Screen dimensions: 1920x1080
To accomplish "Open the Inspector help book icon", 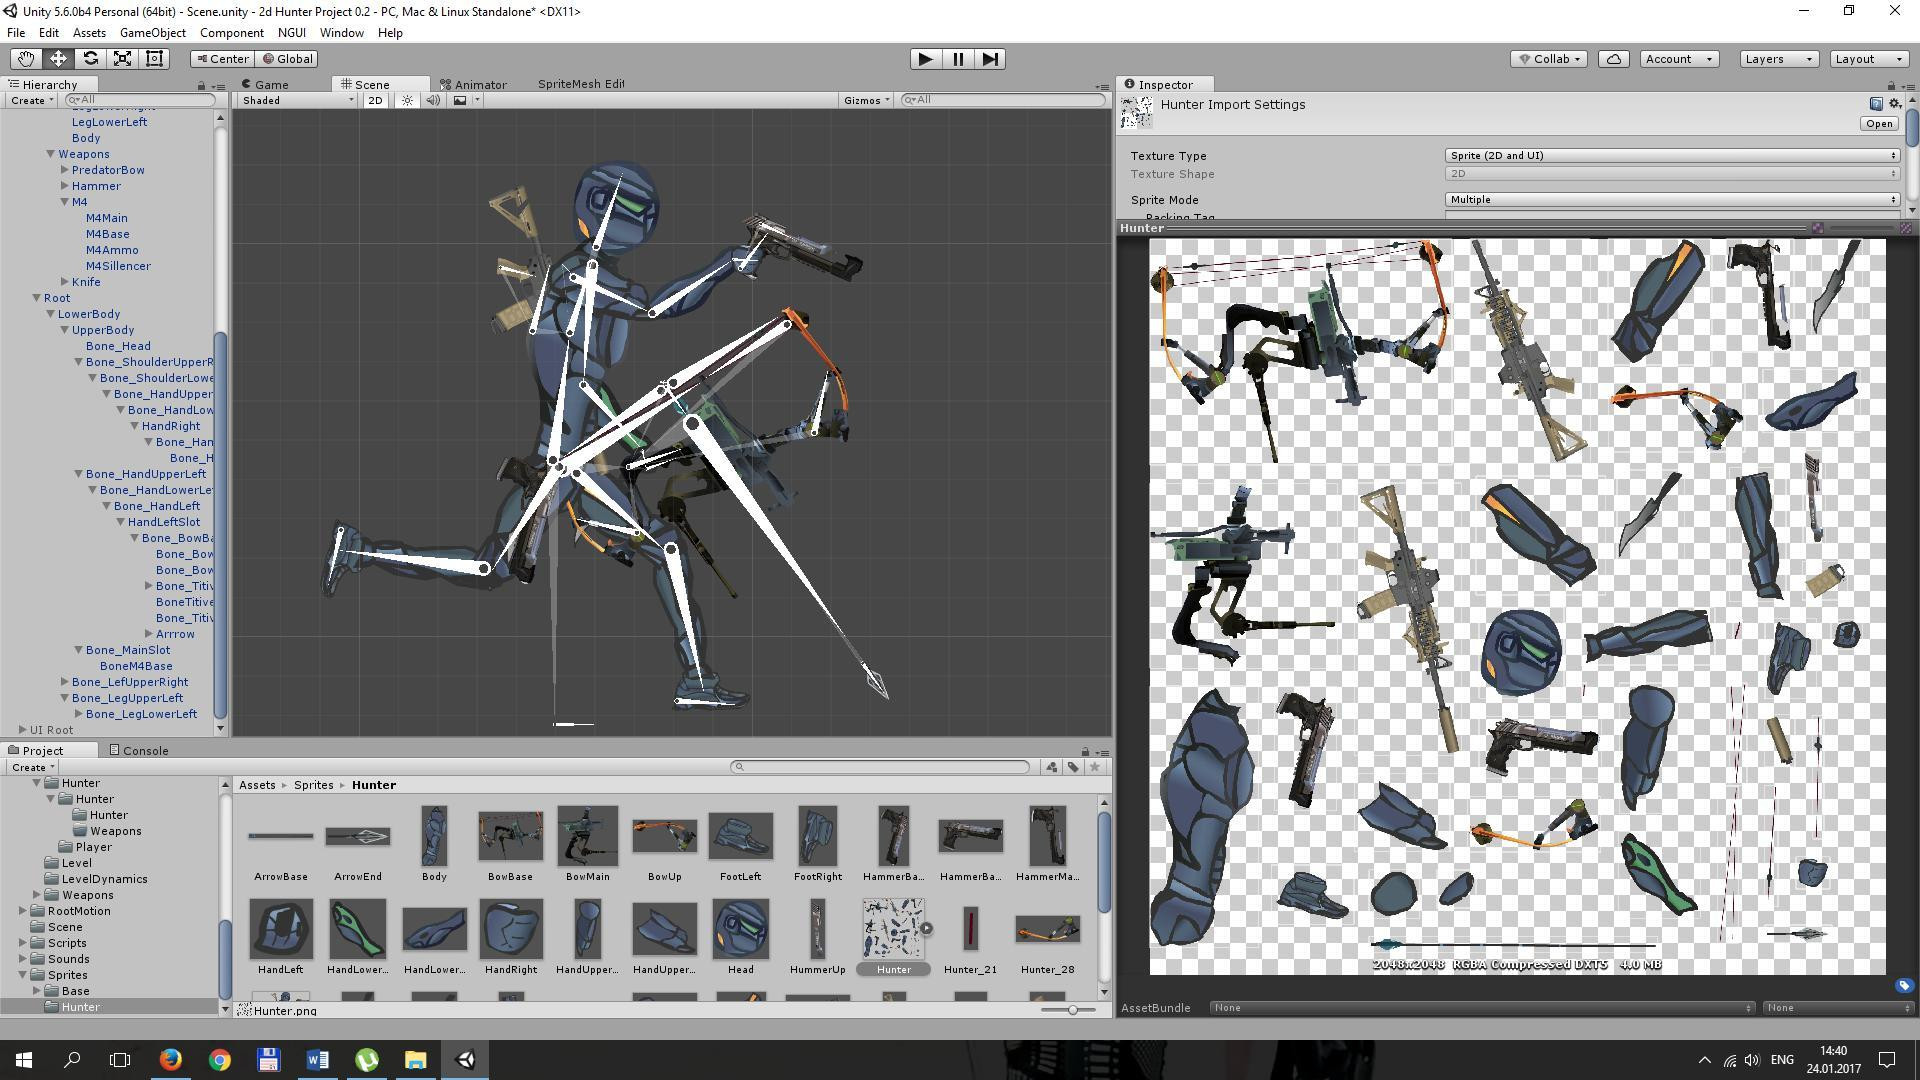I will tap(1876, 104).
